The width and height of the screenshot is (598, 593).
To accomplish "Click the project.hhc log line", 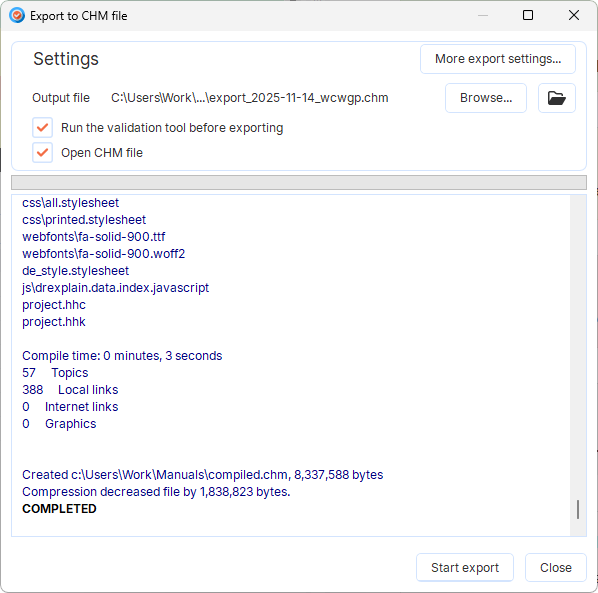I will (54, 305).
